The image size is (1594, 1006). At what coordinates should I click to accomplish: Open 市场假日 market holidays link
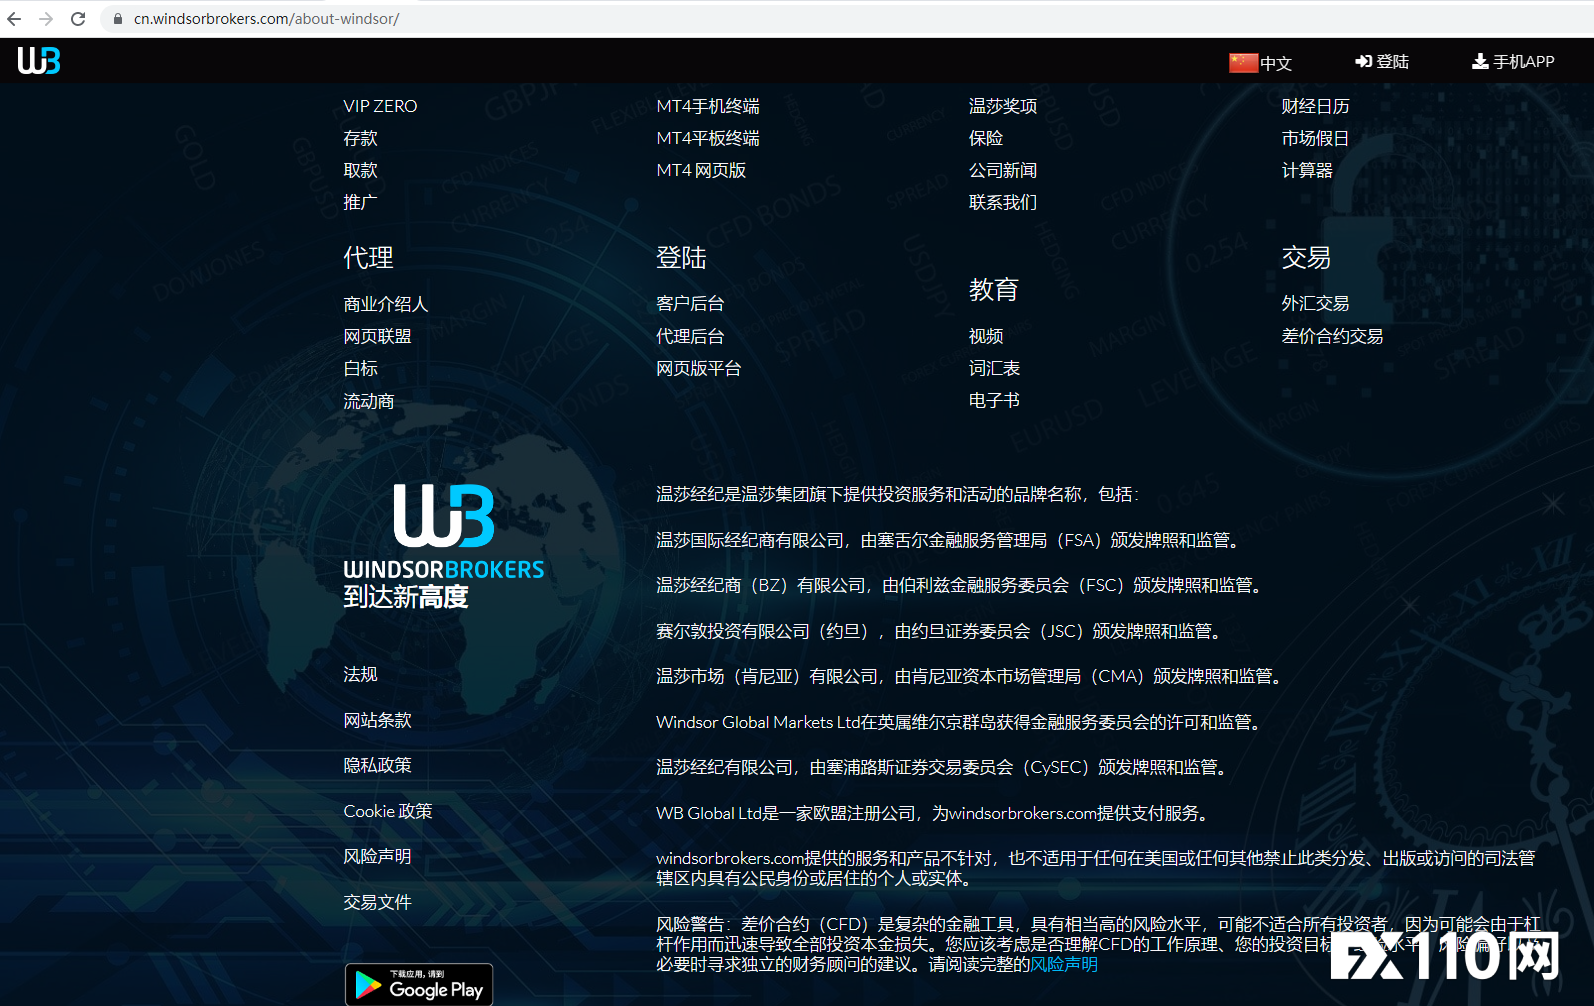click(1316, 138)
